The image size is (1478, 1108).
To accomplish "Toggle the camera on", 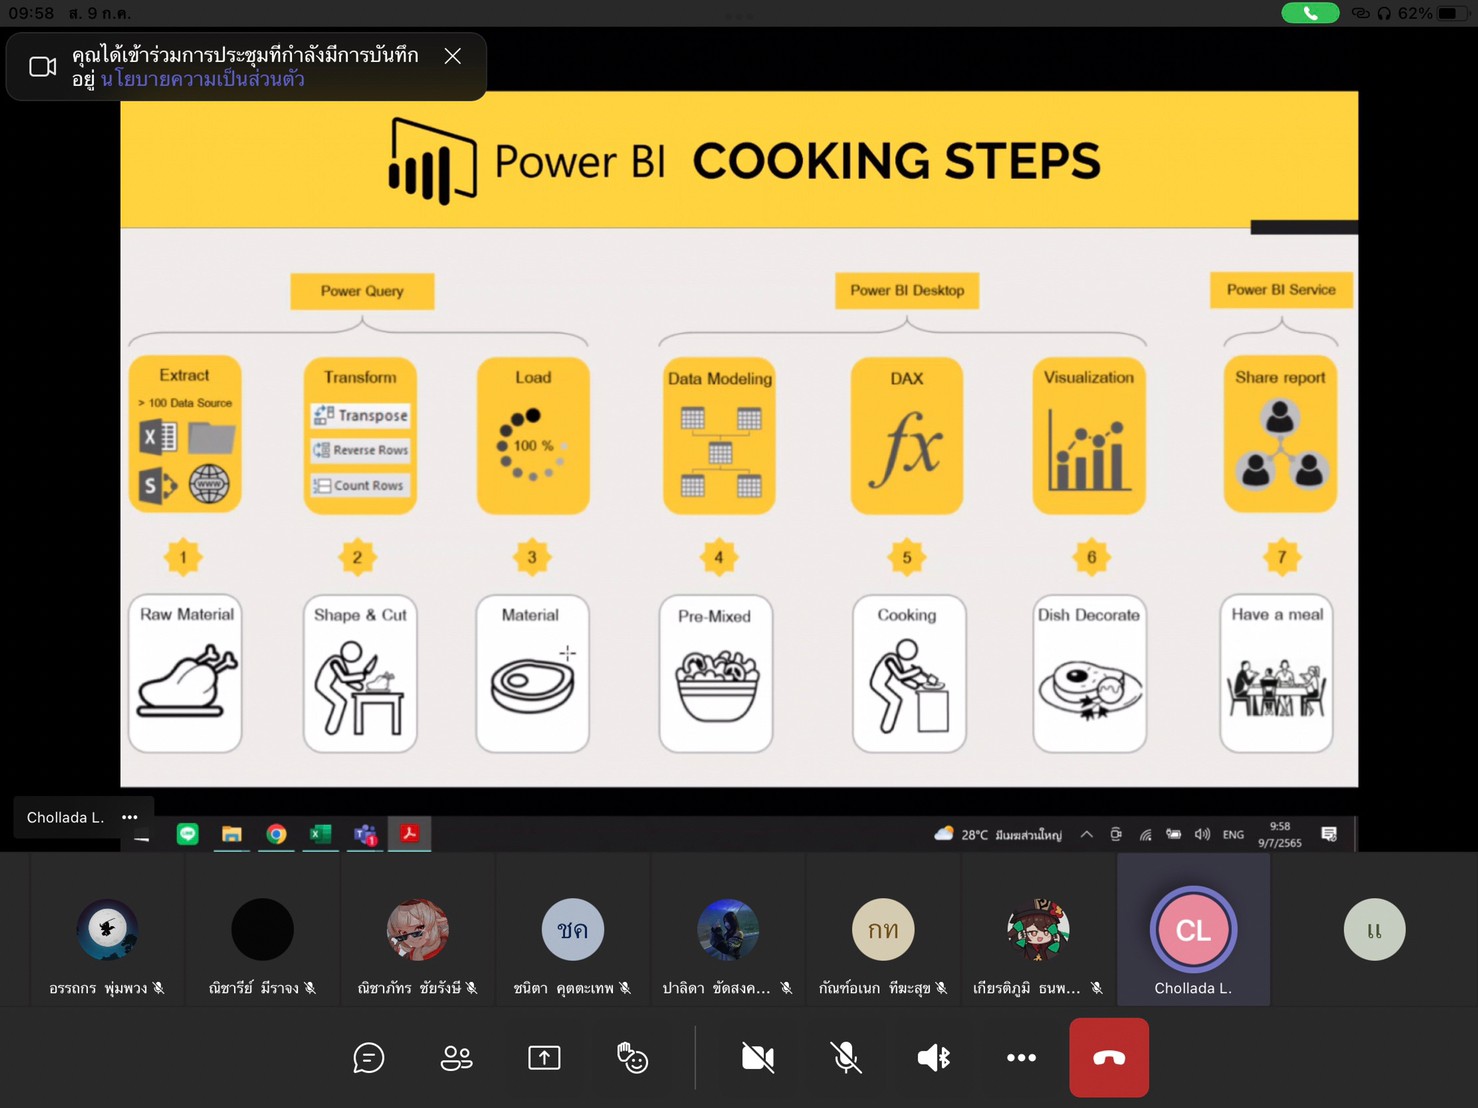I will [758, 1058].
